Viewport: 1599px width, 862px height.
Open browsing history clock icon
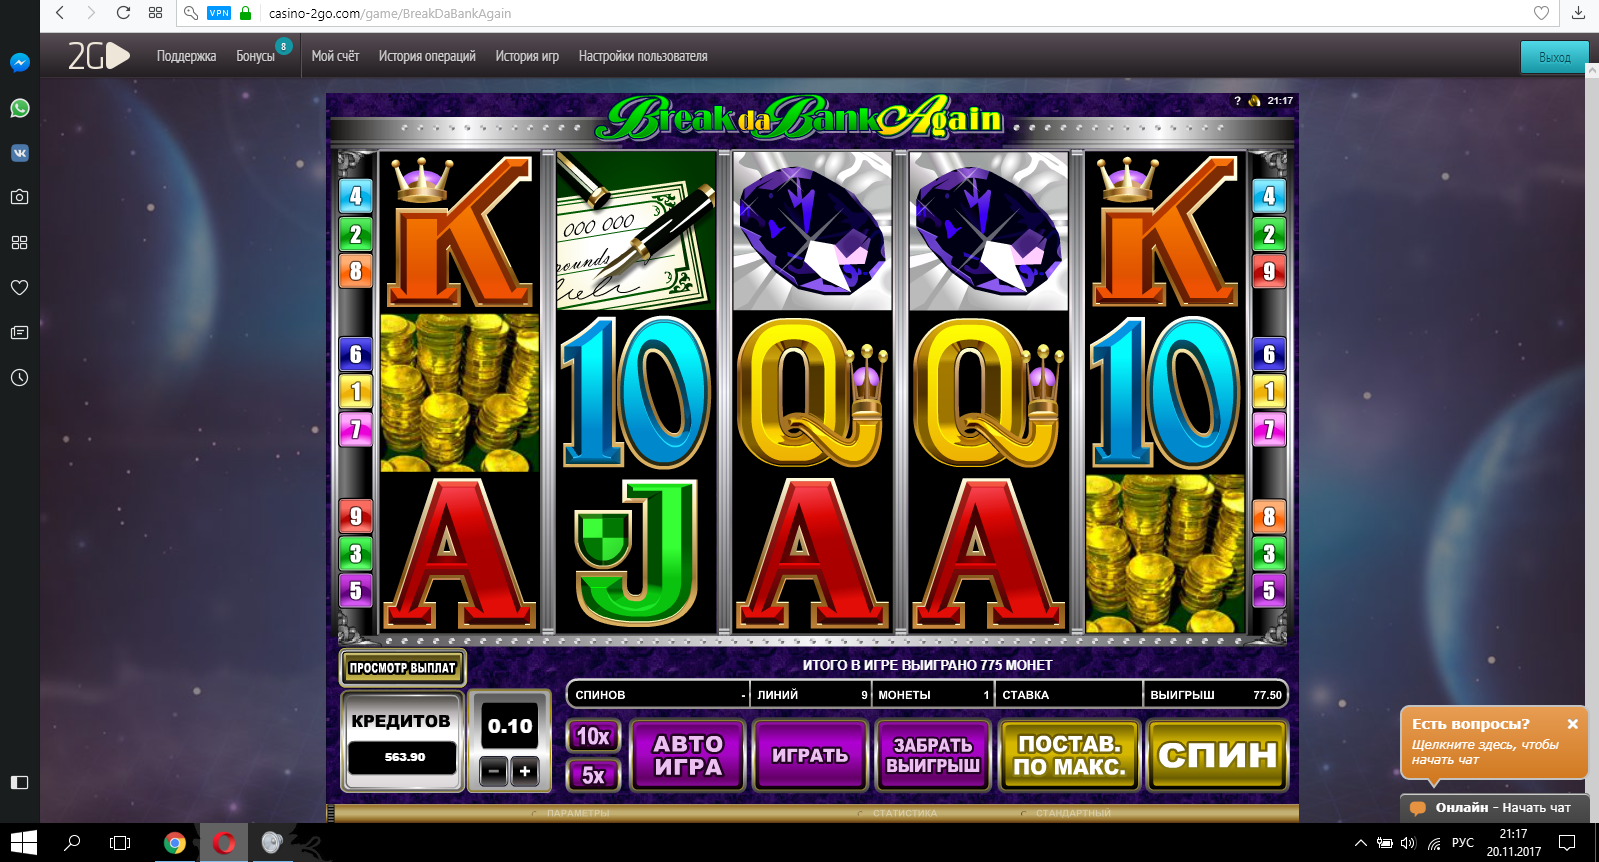[19, 377]
